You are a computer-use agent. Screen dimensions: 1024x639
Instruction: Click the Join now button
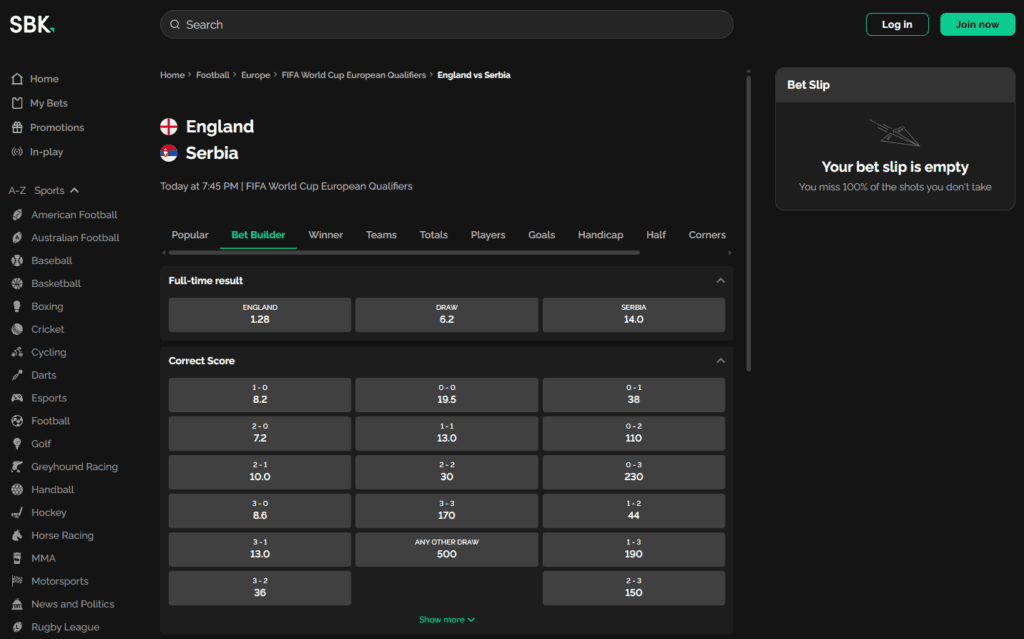click(977, 24)
